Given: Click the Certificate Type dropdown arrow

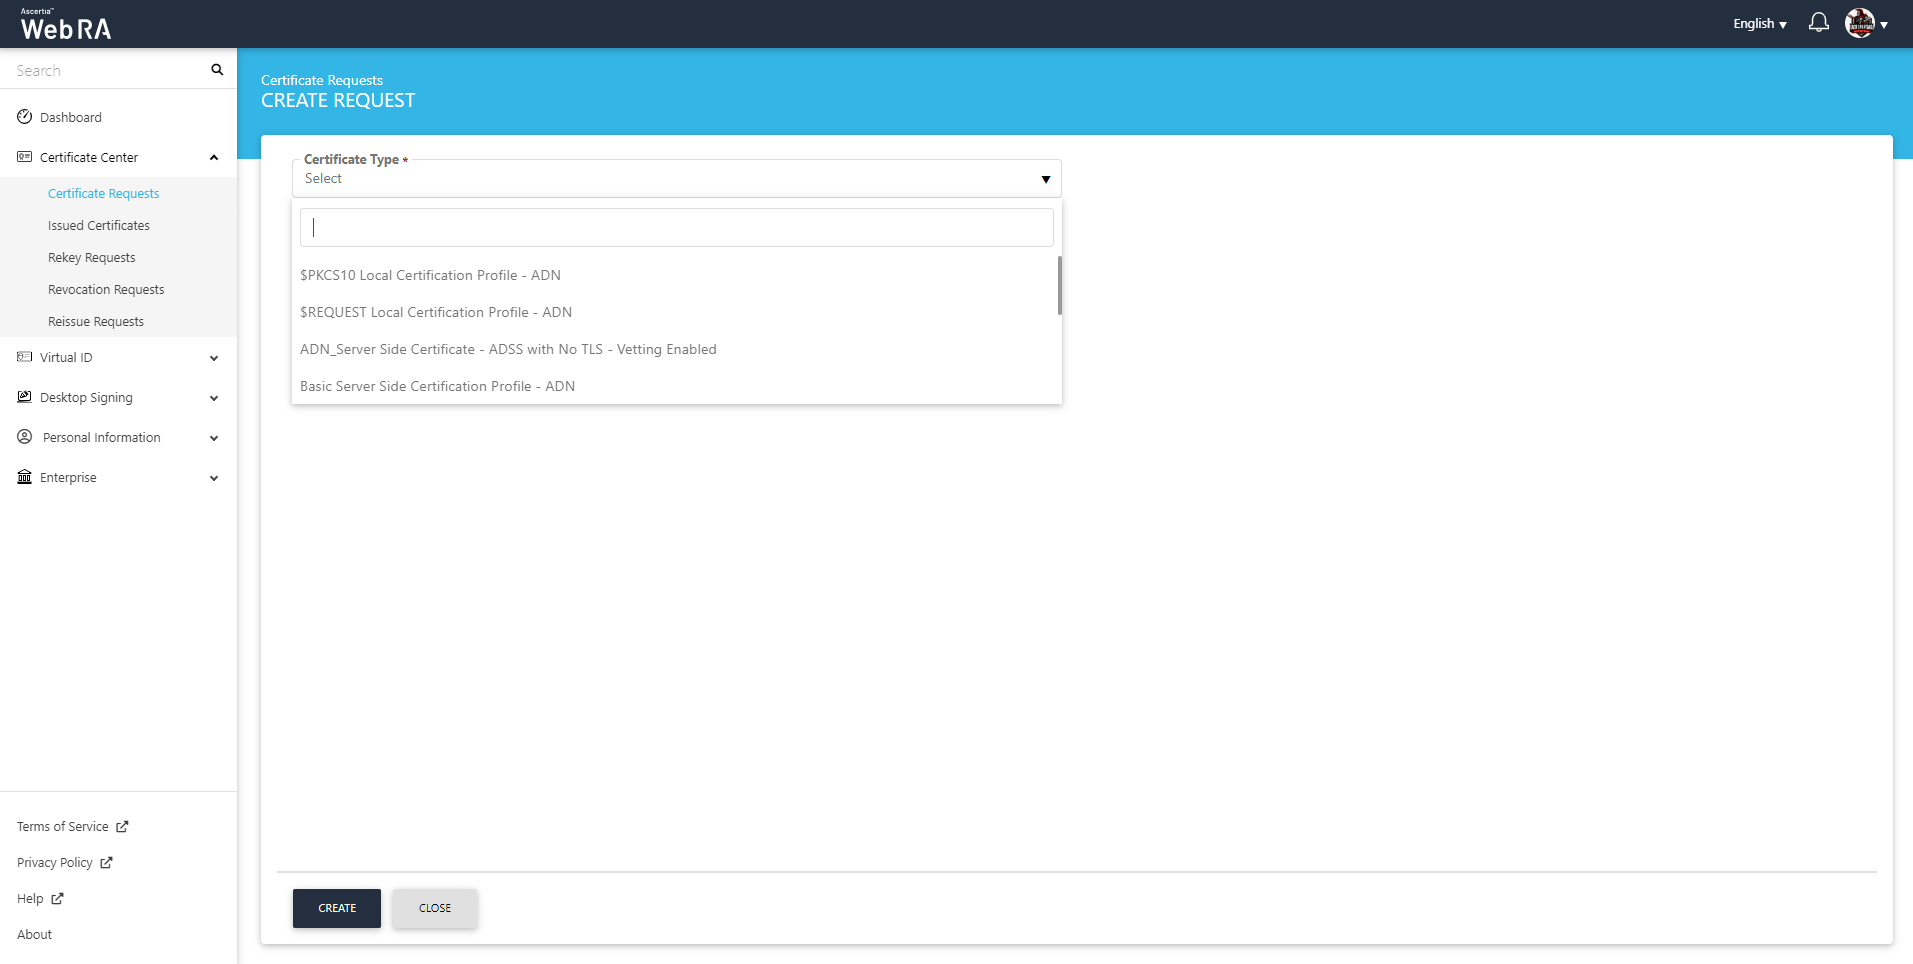Looking at the screenshot, I should (1046, 180).
